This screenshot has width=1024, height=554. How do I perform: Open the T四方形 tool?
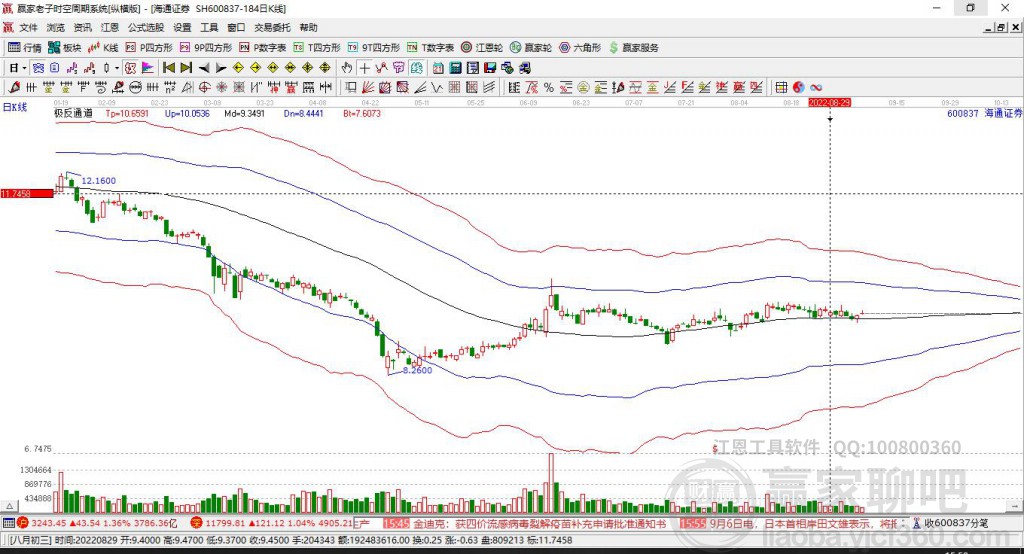click(317, 48)
